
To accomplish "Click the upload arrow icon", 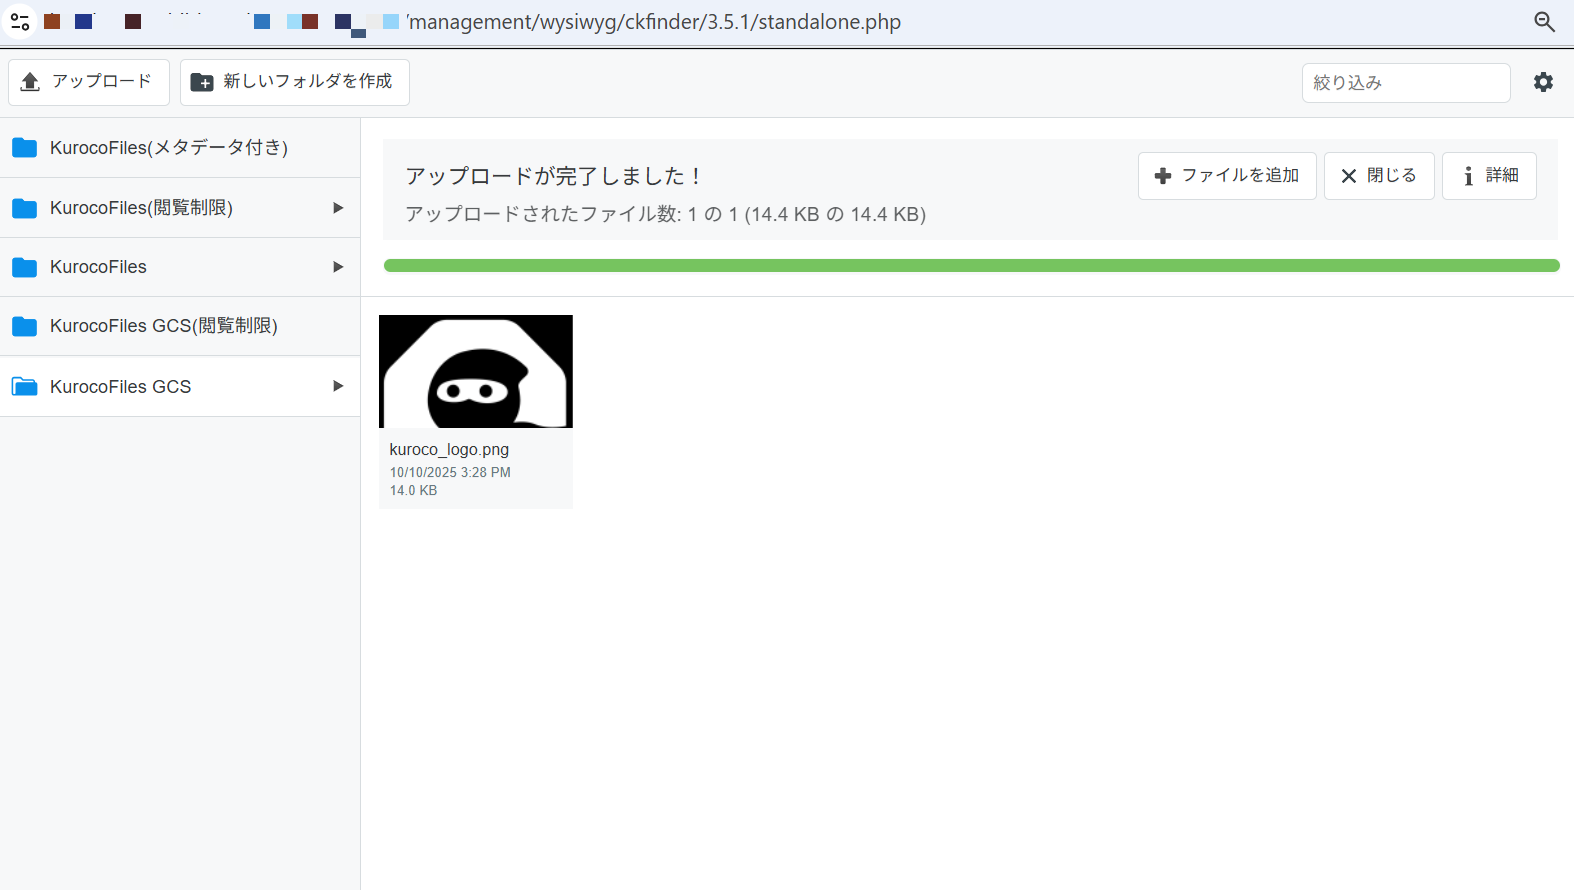I will pyautogui.click(x=30, y=82).
